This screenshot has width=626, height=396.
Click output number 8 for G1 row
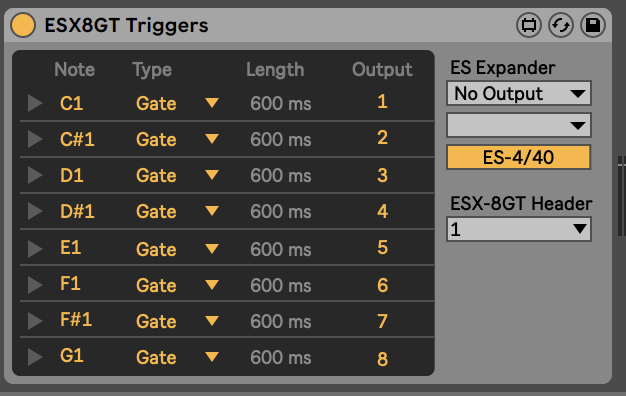382,358
